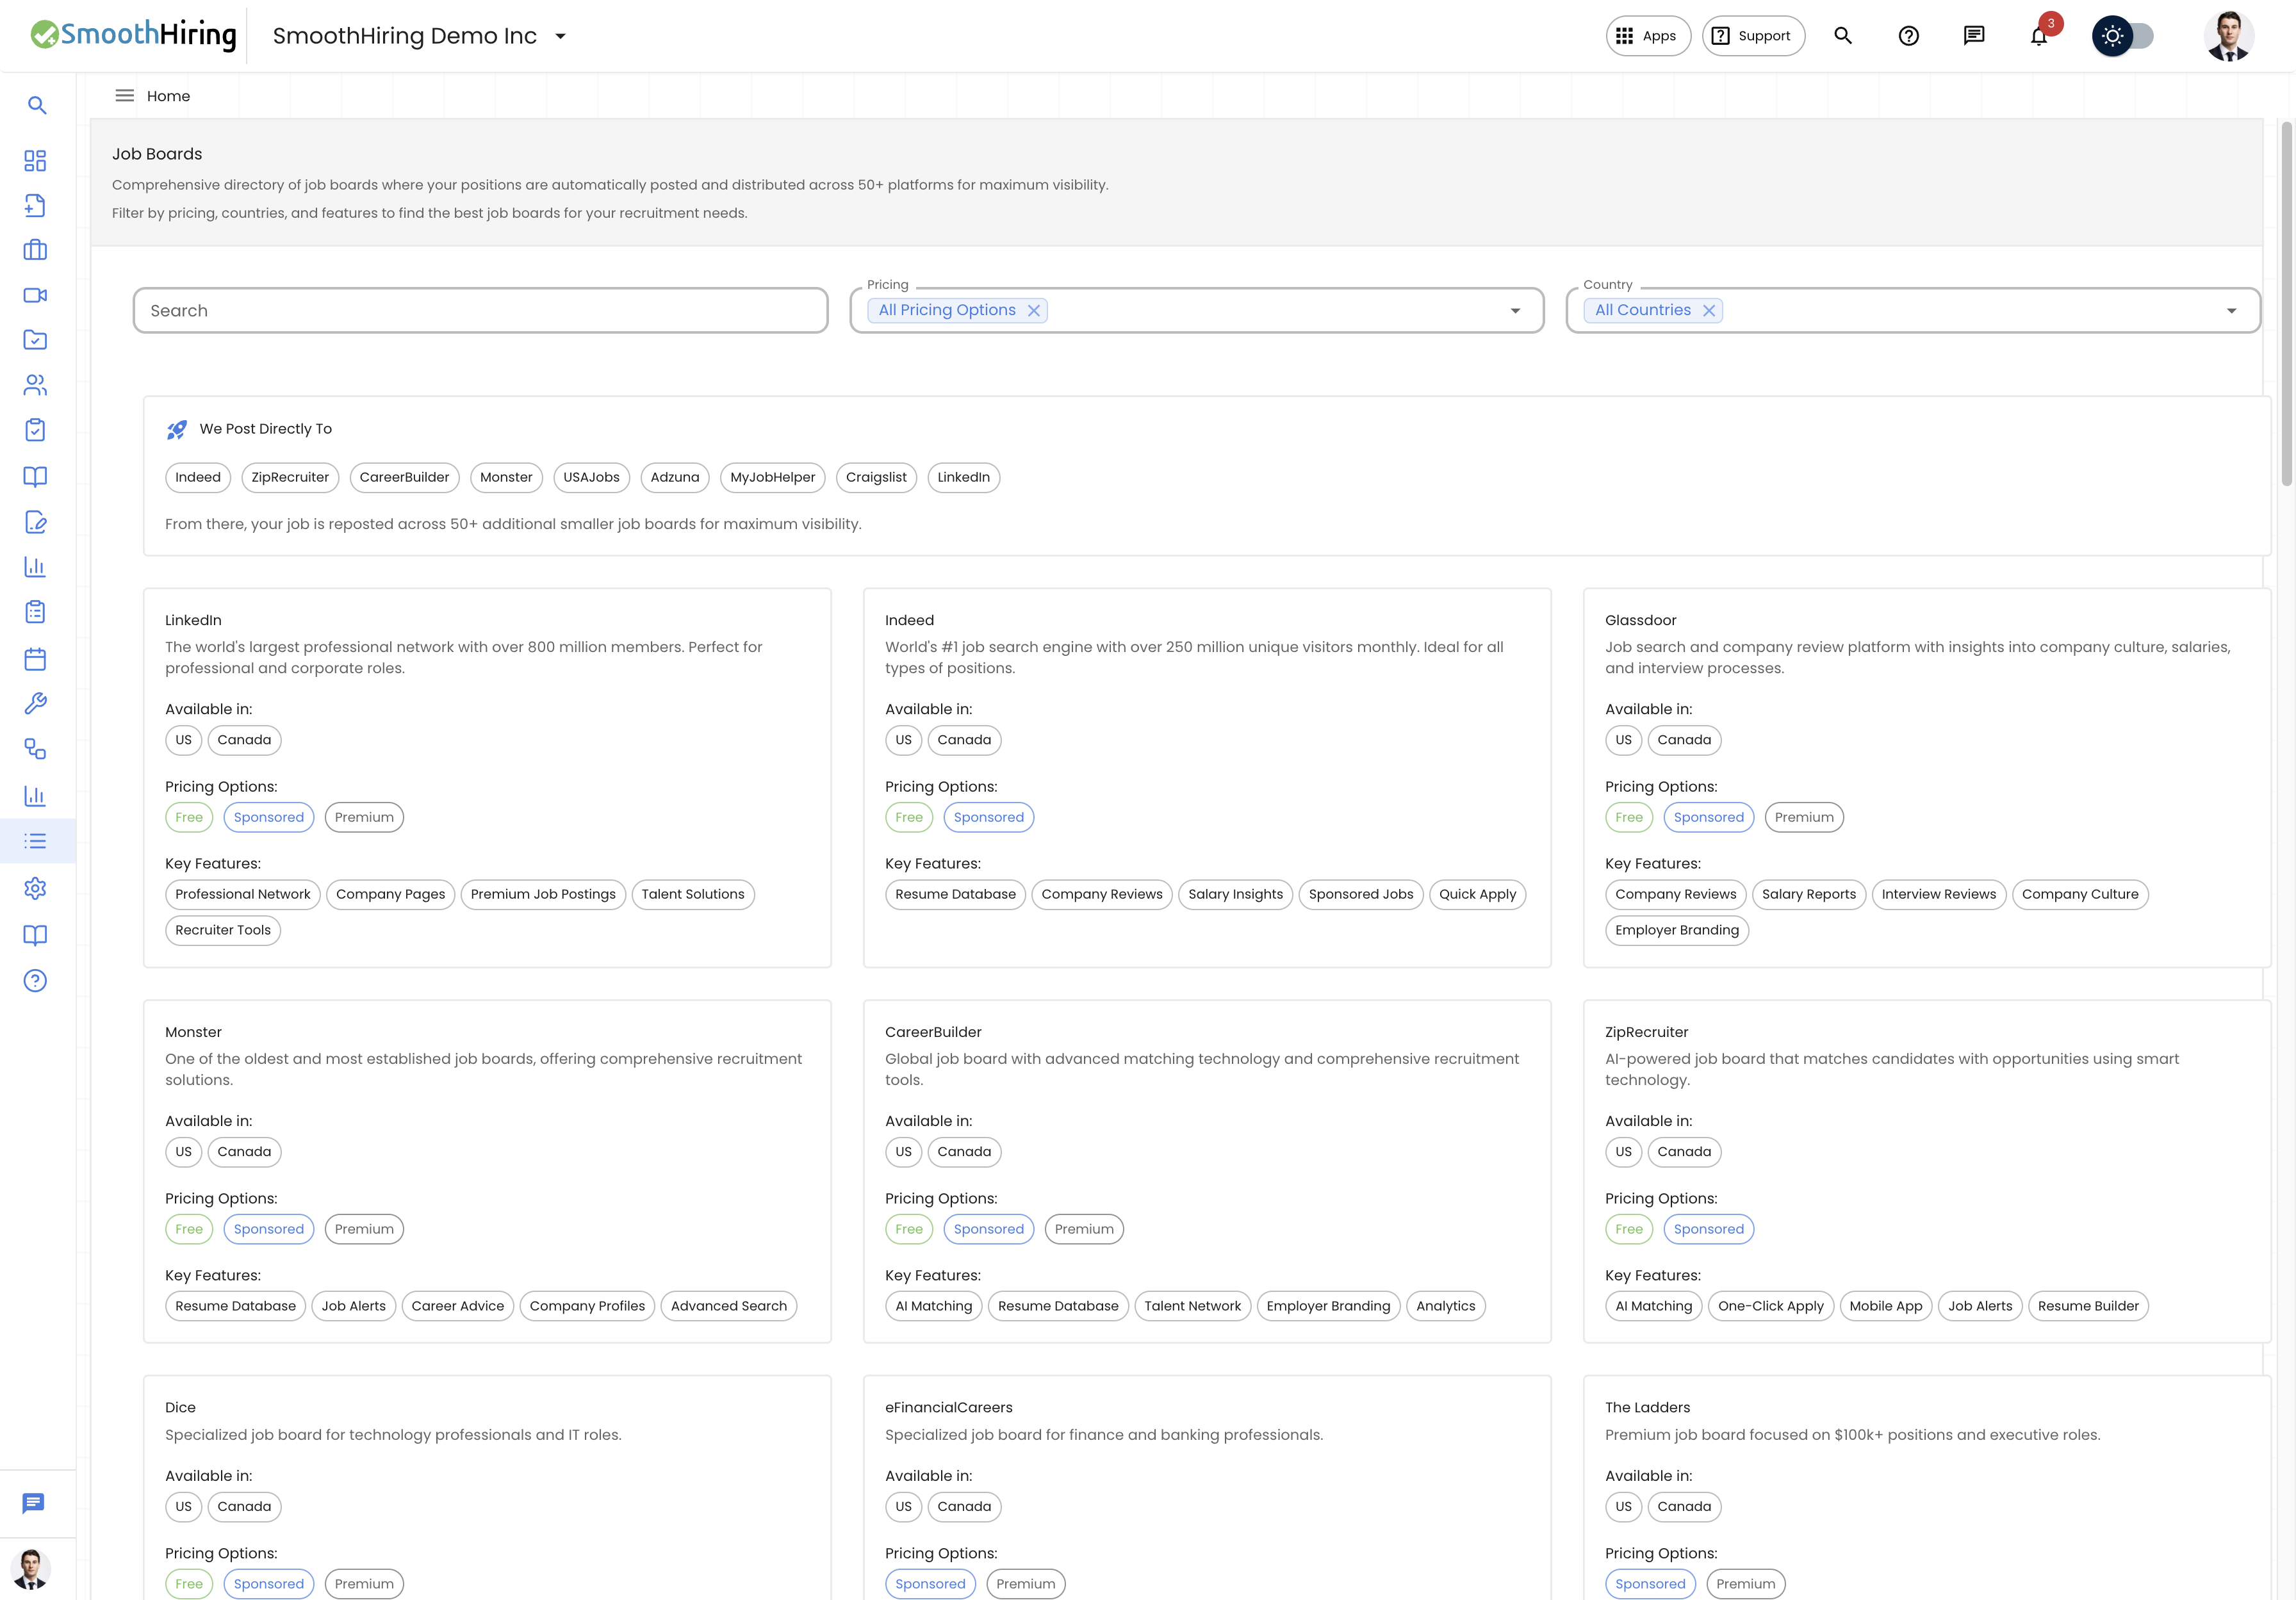2296x1600 pixels.
Task: Open the messages icon in top bar
Action: click(x=1974, y=36)
